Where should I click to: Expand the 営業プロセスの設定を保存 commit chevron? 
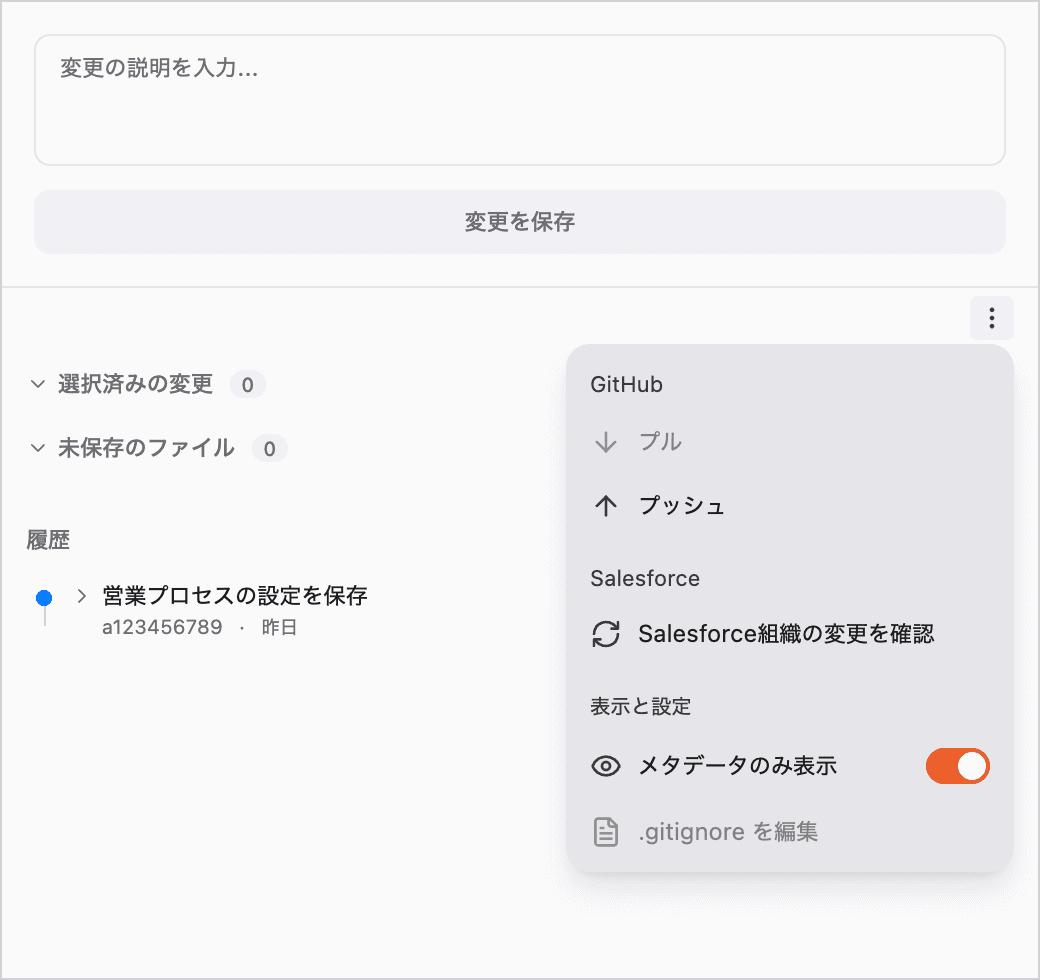pyautogui.click(x=82, y=595)
